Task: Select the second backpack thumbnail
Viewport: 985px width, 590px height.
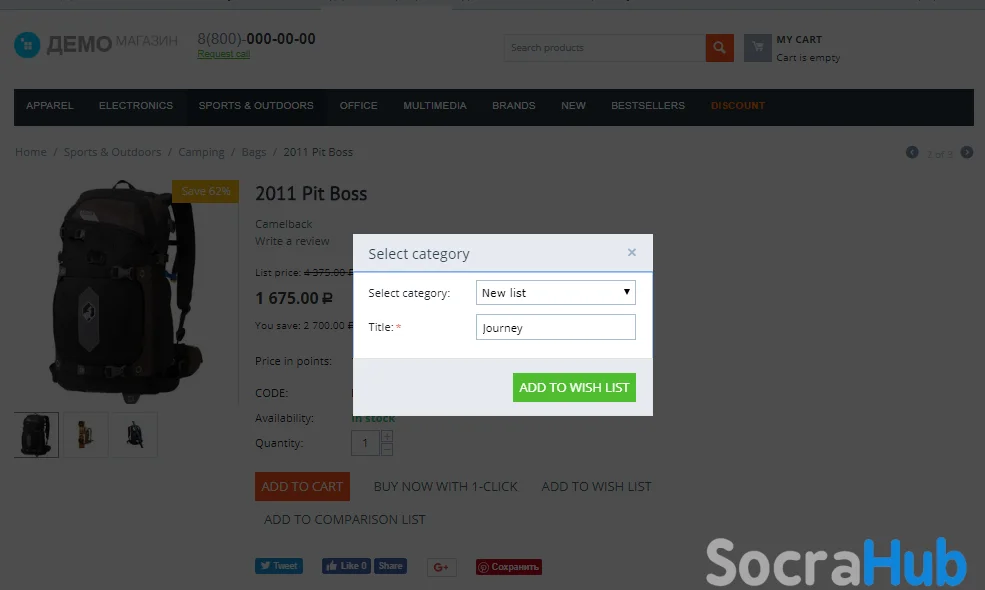Action: coord(85,435)
